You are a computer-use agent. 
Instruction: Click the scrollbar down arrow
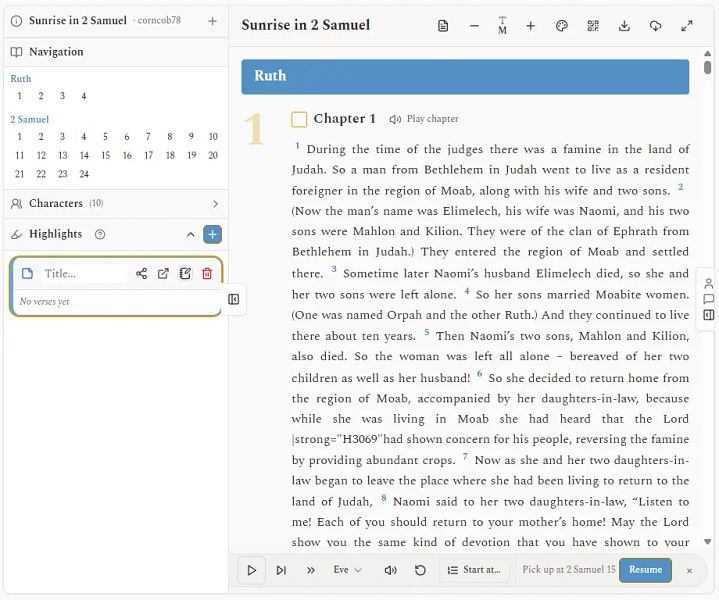point(708,542)
